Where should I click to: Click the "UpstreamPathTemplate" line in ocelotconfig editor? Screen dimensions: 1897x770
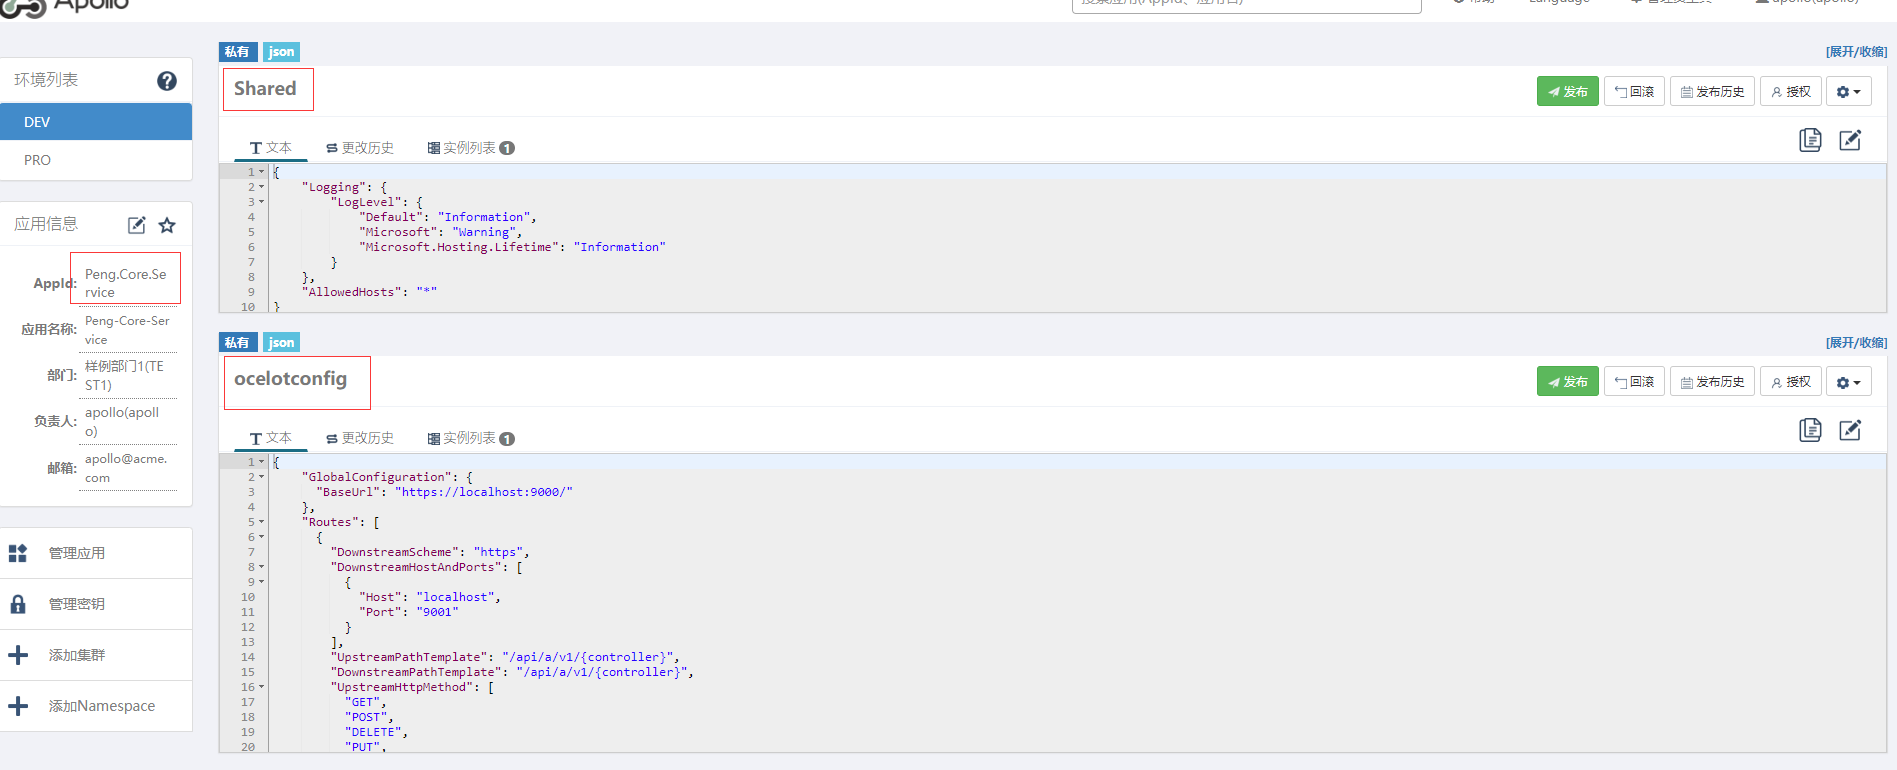point(505,657)
